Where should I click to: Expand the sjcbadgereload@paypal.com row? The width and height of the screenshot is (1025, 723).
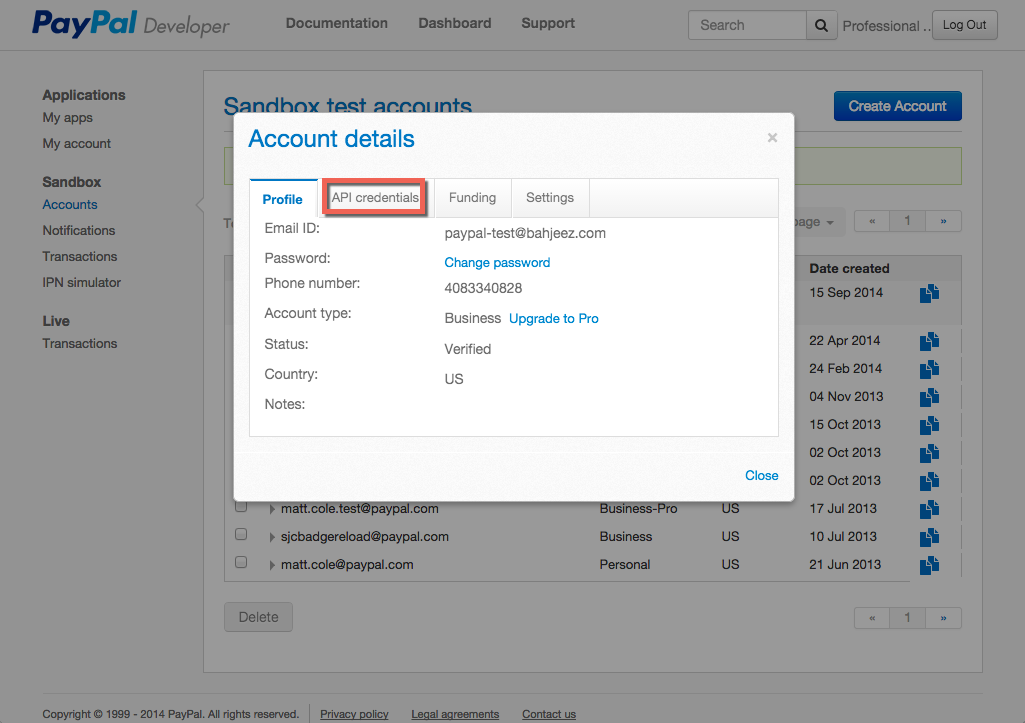pos(272,537)
